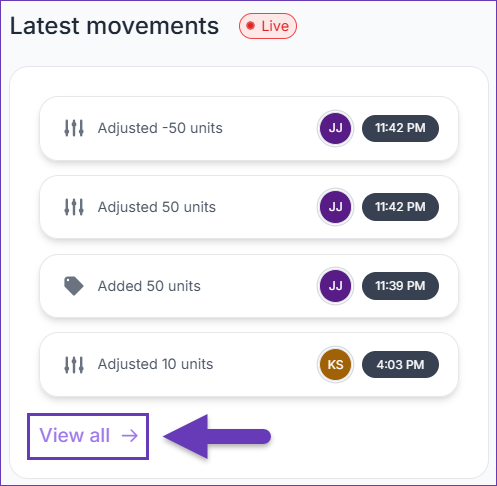
Task: Select the Adjusted 10 units movement text
Action: (x=155, y=364)
